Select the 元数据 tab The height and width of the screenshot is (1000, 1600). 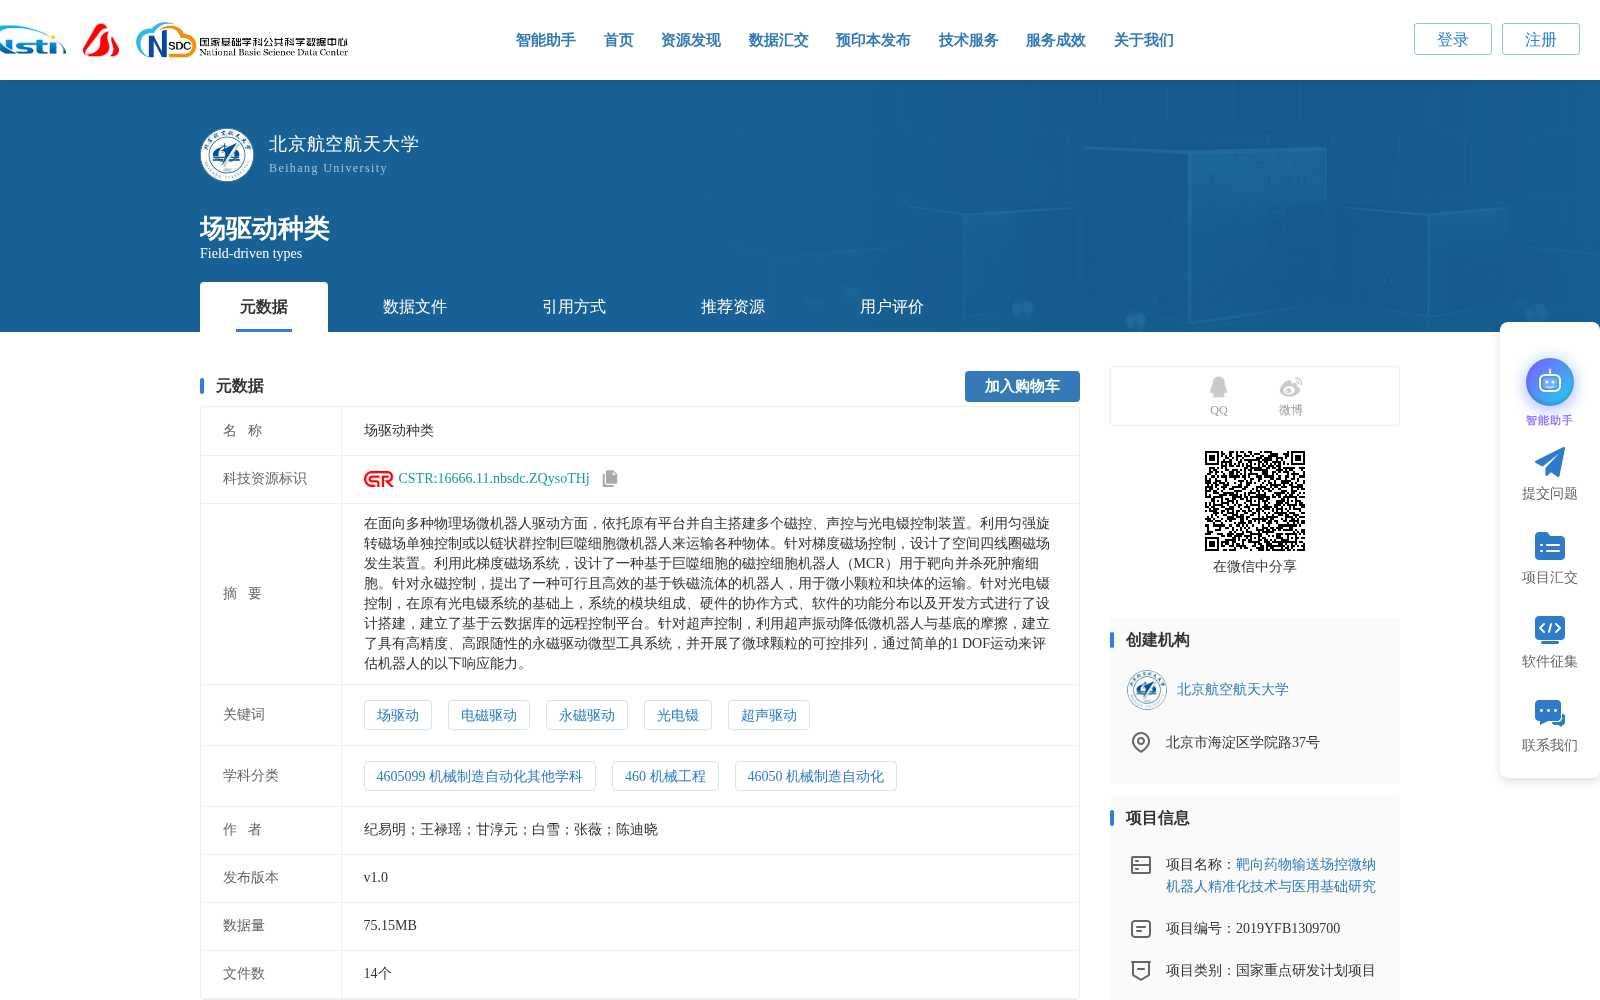(264, 307)
